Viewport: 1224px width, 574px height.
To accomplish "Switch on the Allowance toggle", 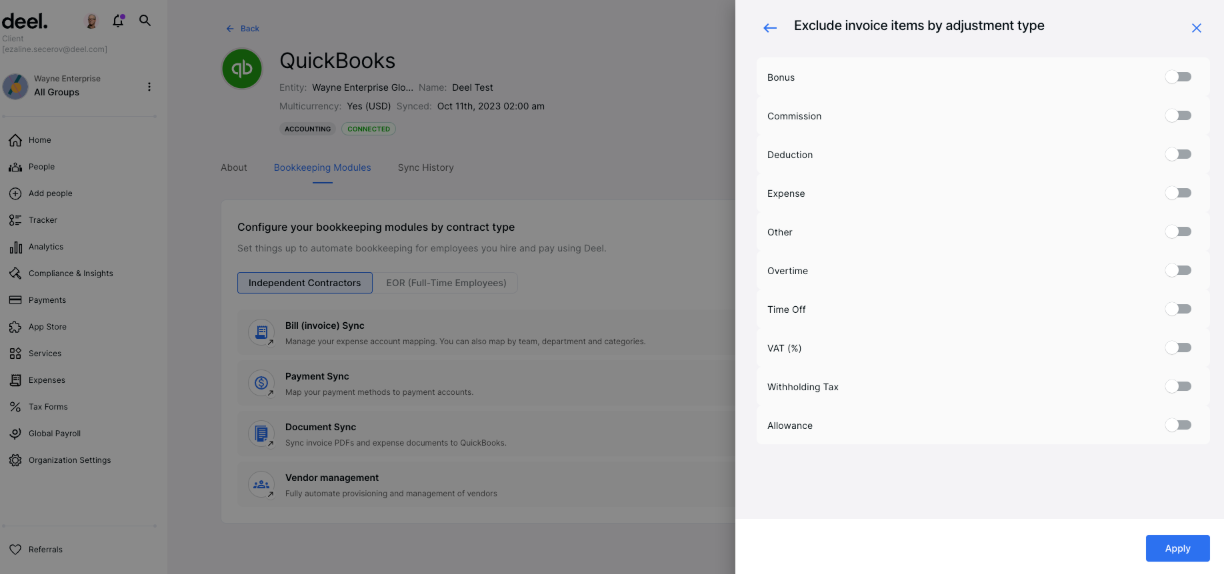I will point(1178,425).
